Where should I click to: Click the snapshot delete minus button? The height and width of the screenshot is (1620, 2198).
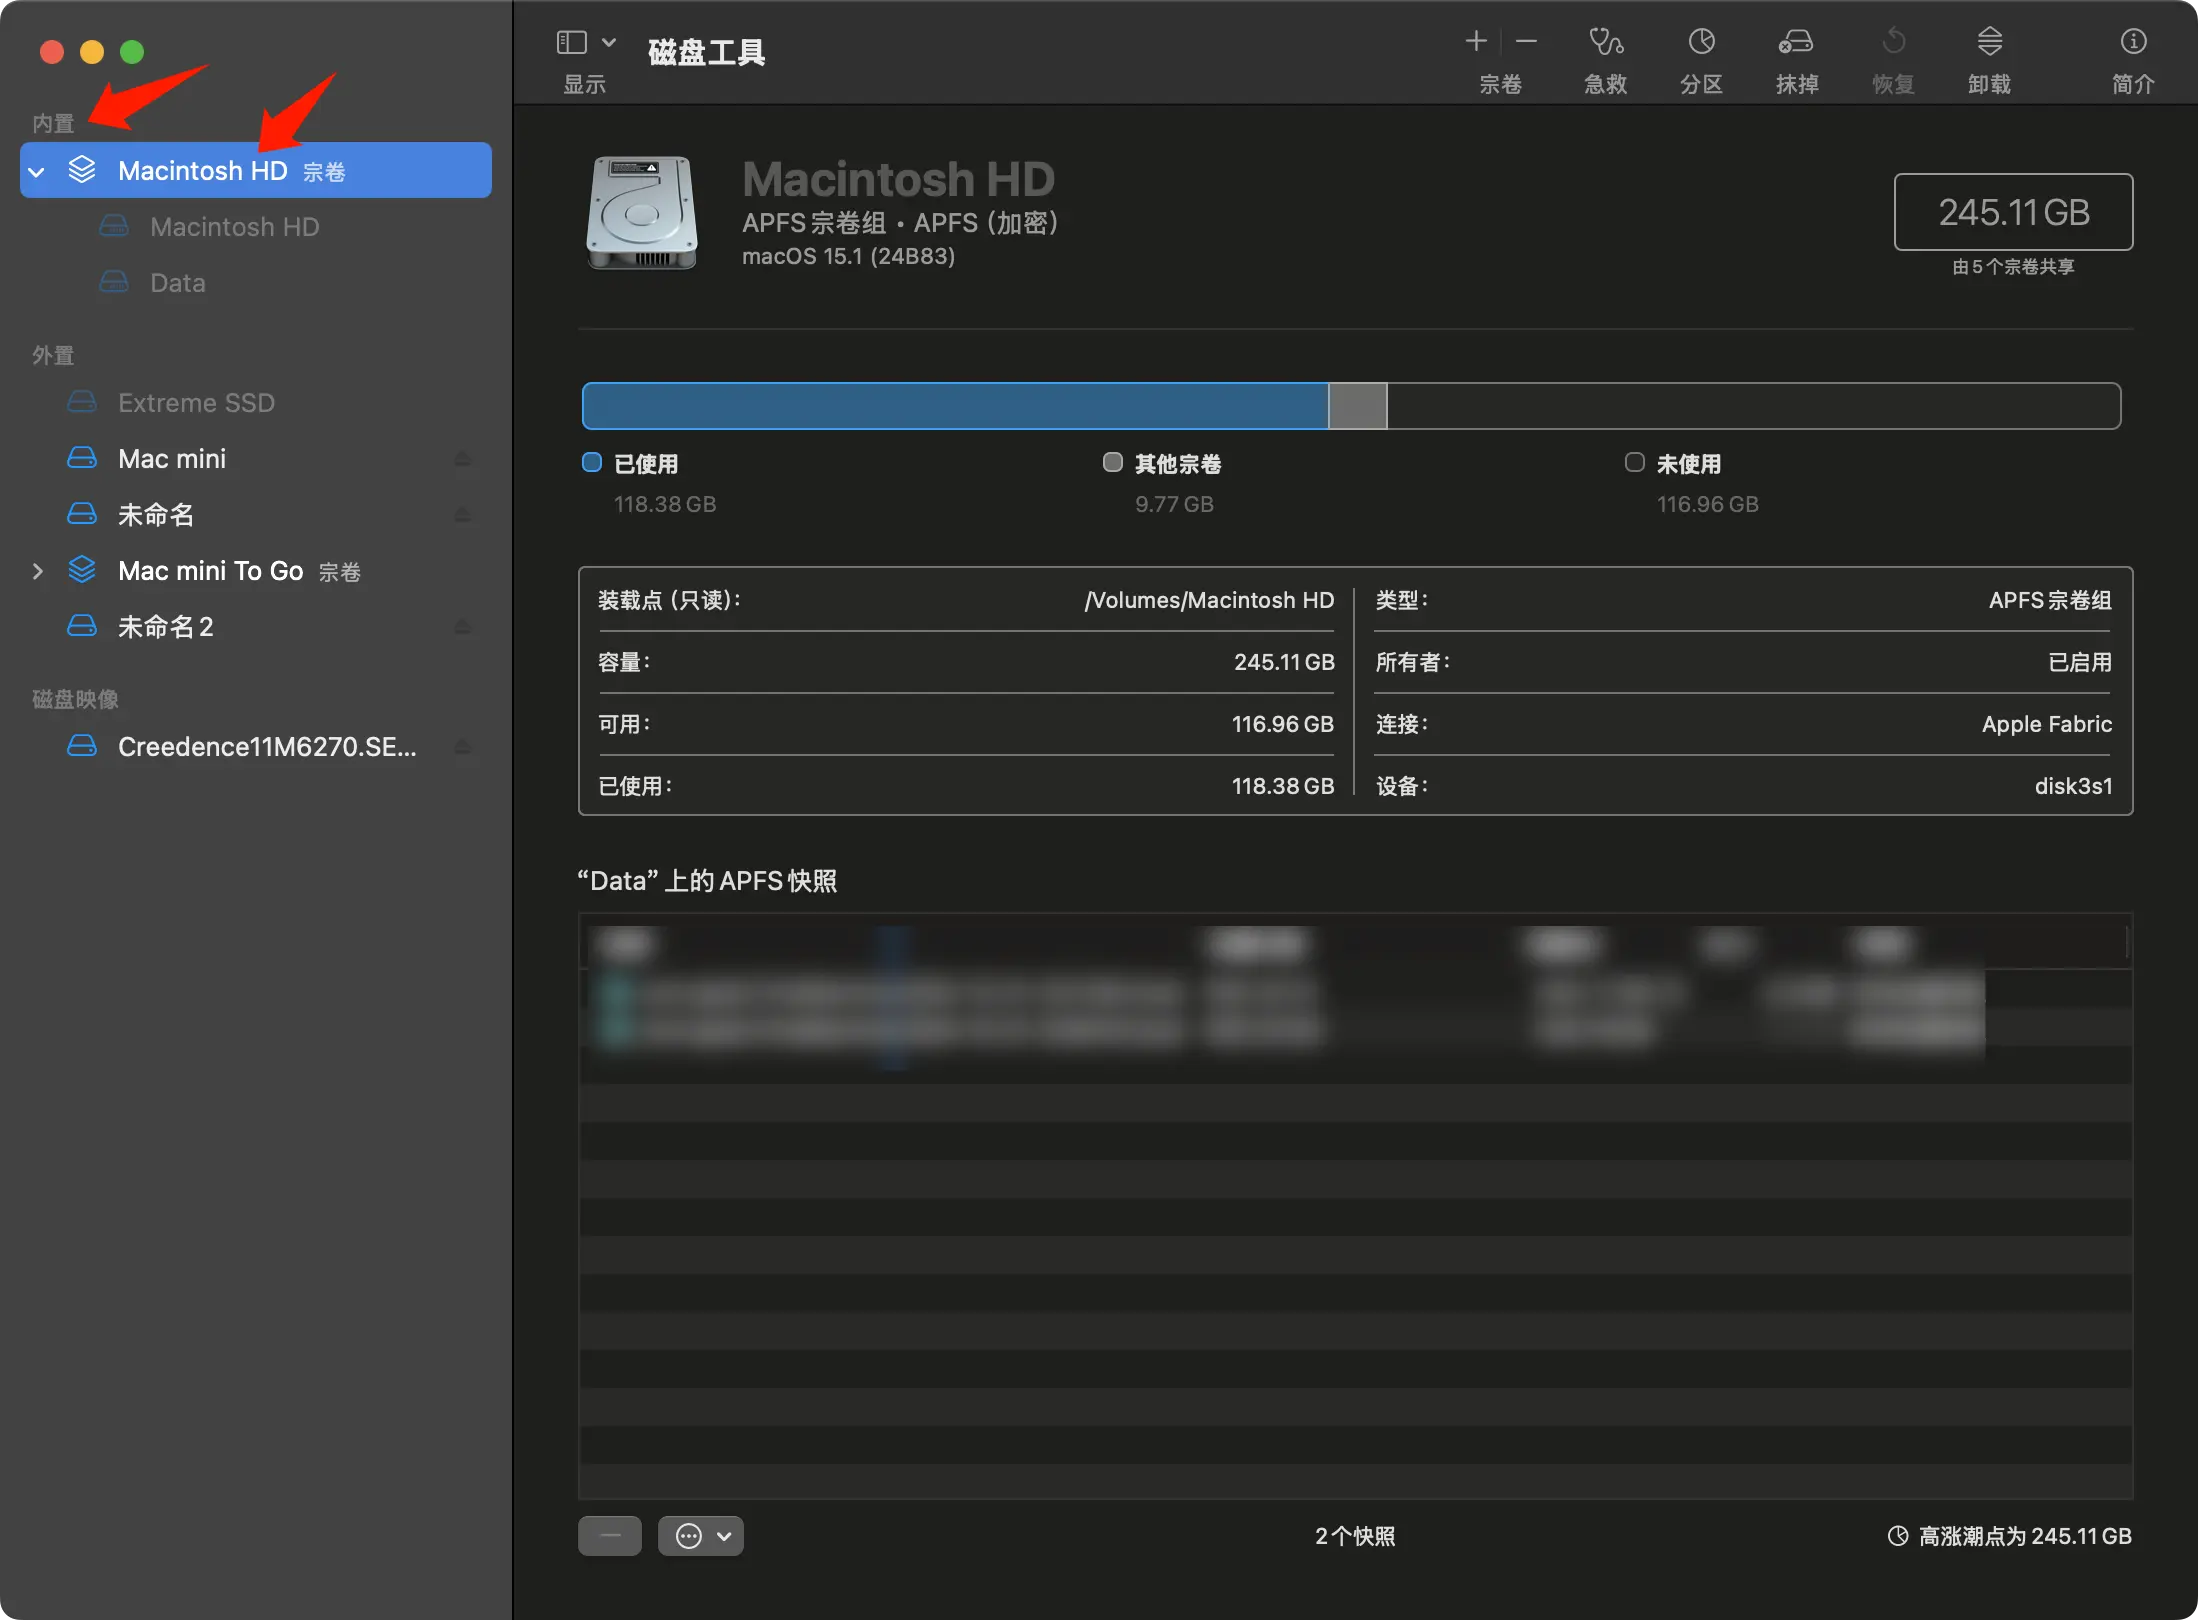pyautogui.click(x=610, y=1536)
